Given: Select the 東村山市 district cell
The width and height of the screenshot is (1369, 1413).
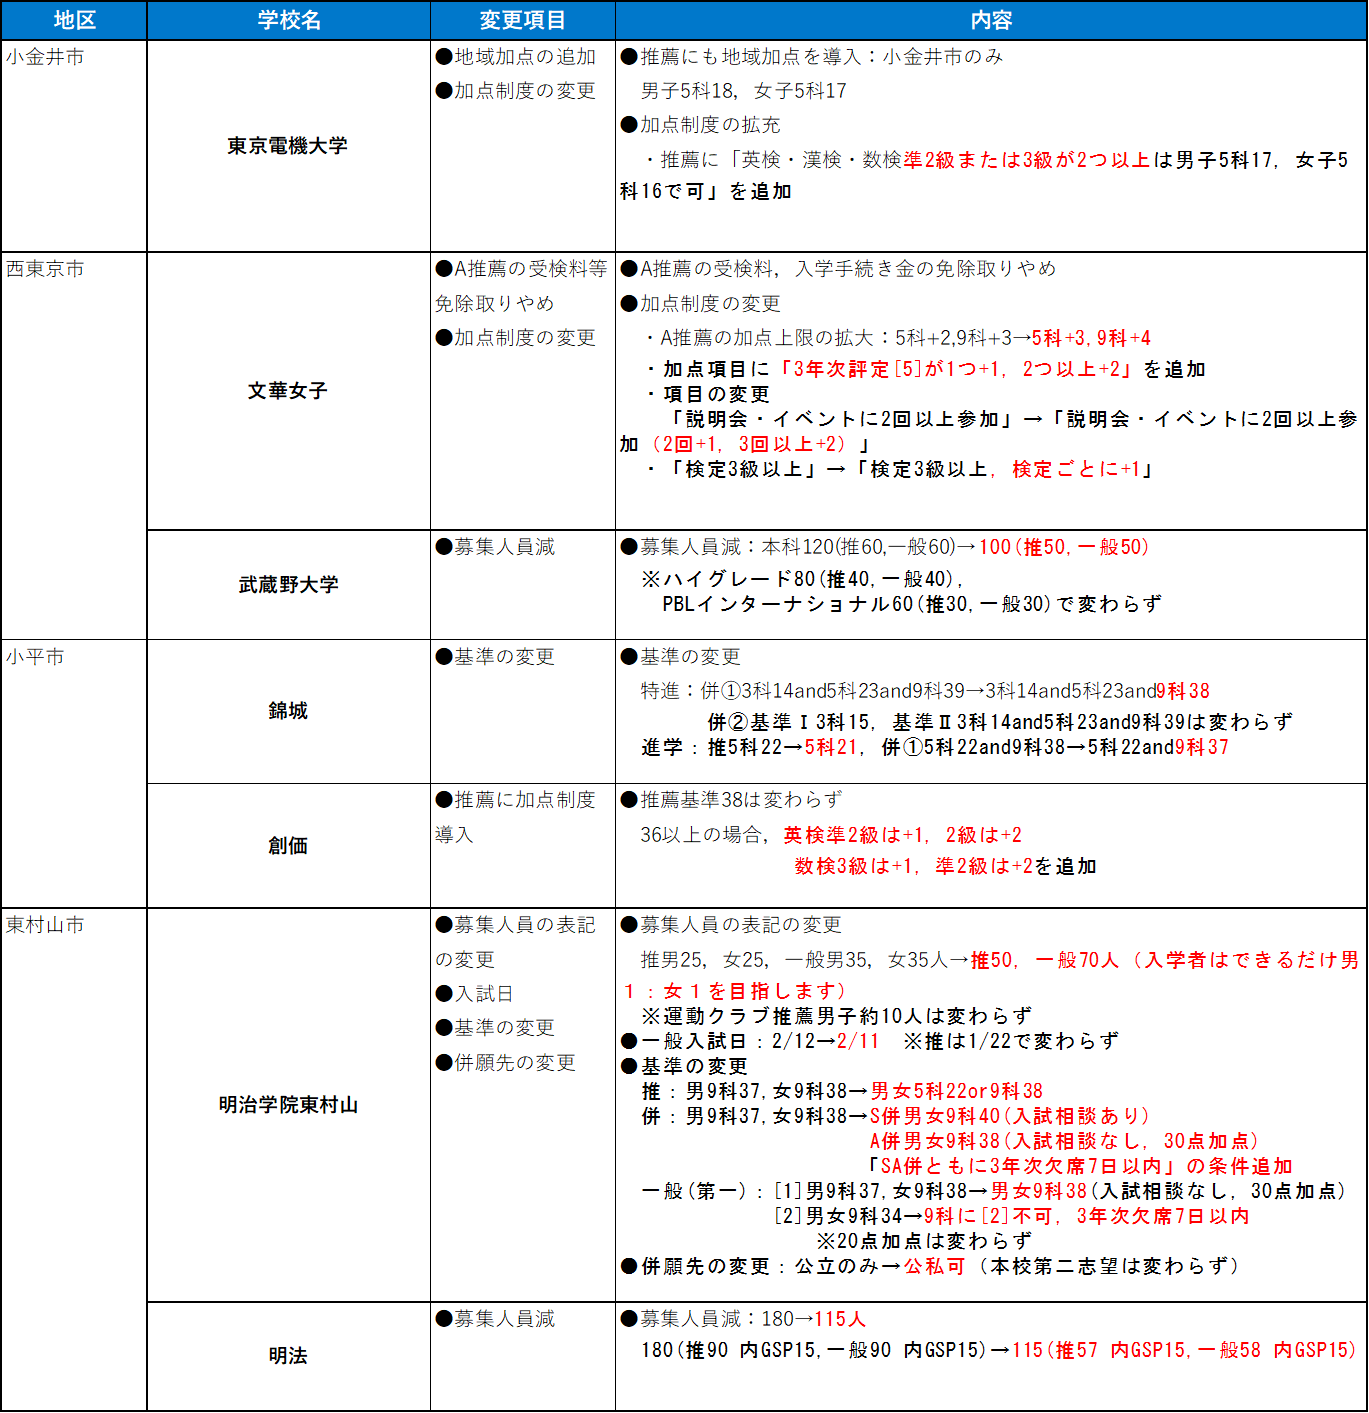Looking at the screenshot, I should pos(74,1160).
